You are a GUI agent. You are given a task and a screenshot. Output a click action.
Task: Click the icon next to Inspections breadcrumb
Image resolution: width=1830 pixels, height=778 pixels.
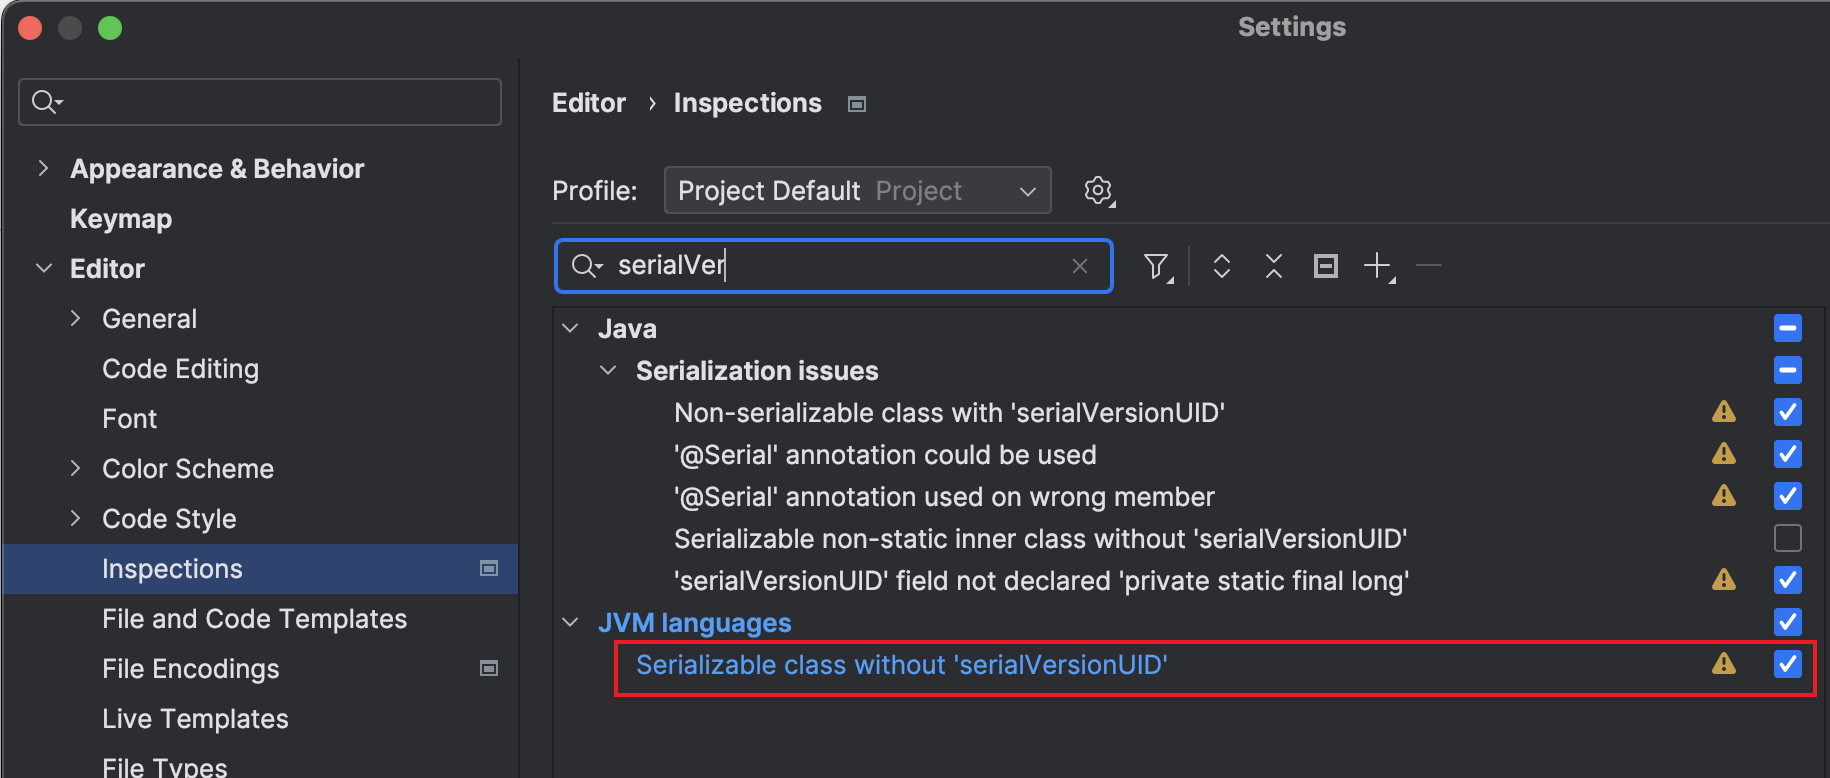[x=857, y=104]
